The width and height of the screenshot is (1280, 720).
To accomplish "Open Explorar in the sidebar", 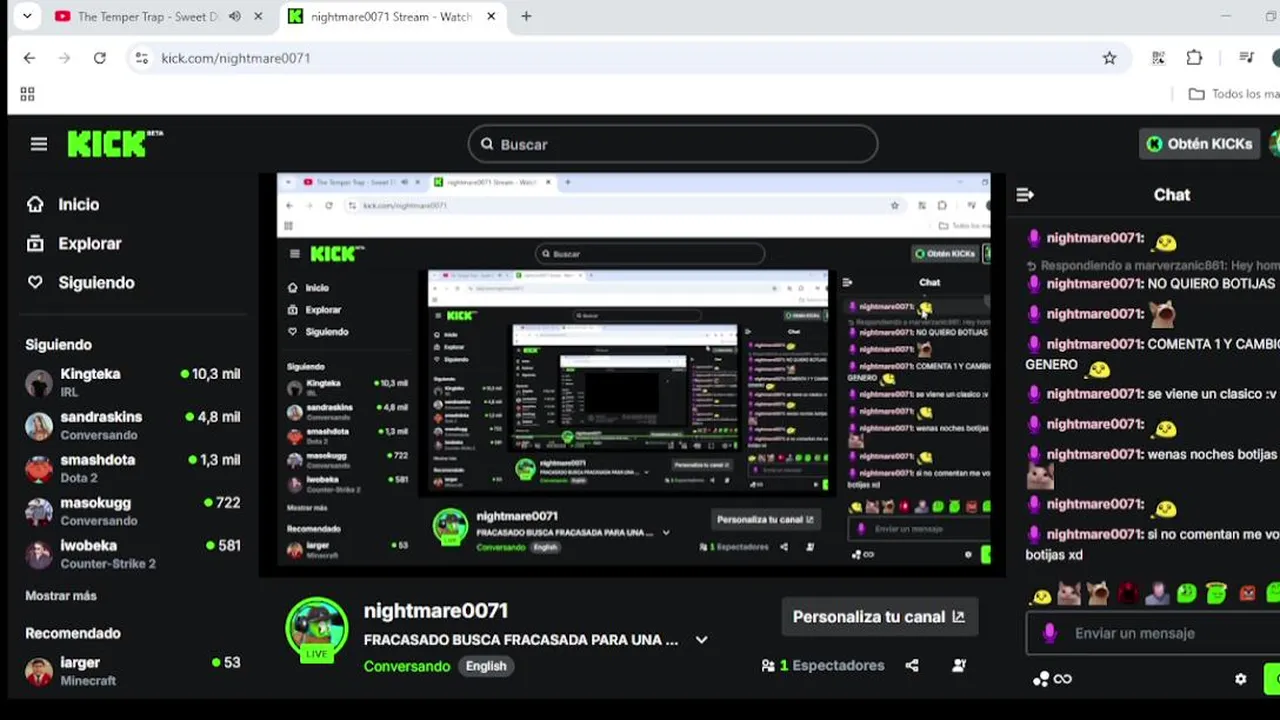I will (x=74, y=243).
